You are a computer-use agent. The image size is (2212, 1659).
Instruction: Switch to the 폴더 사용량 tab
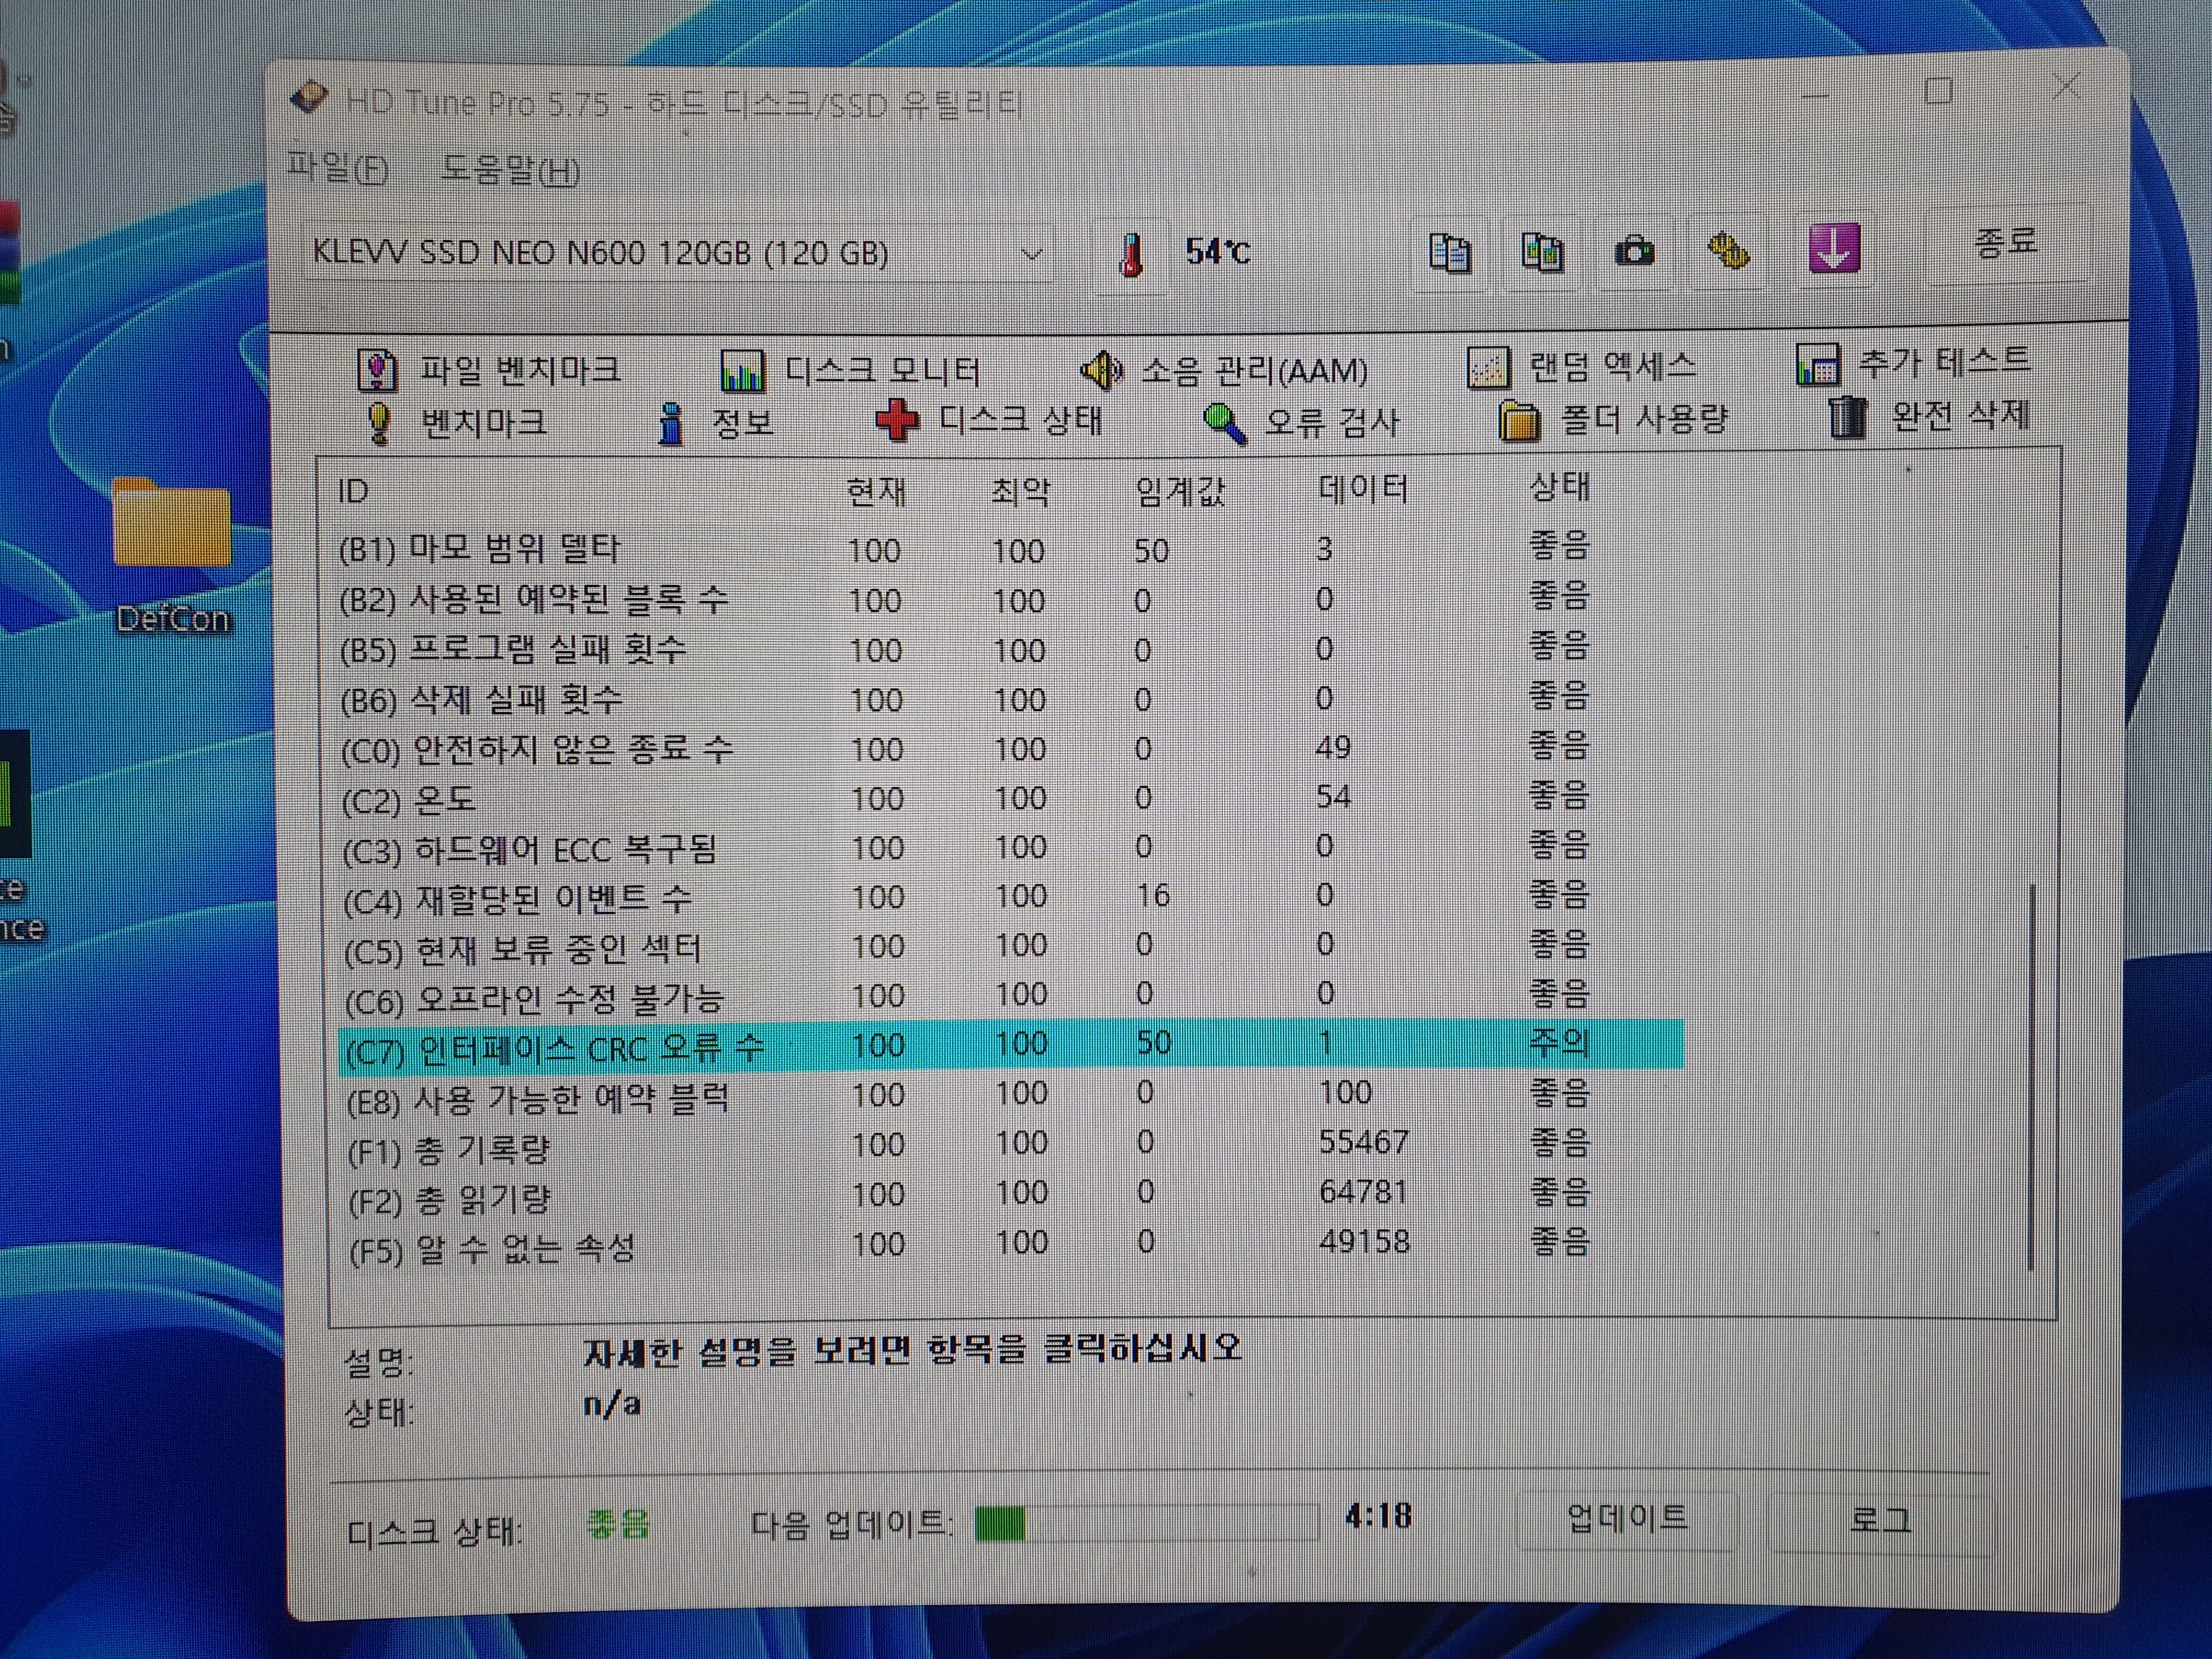[x=1613, y=420]
